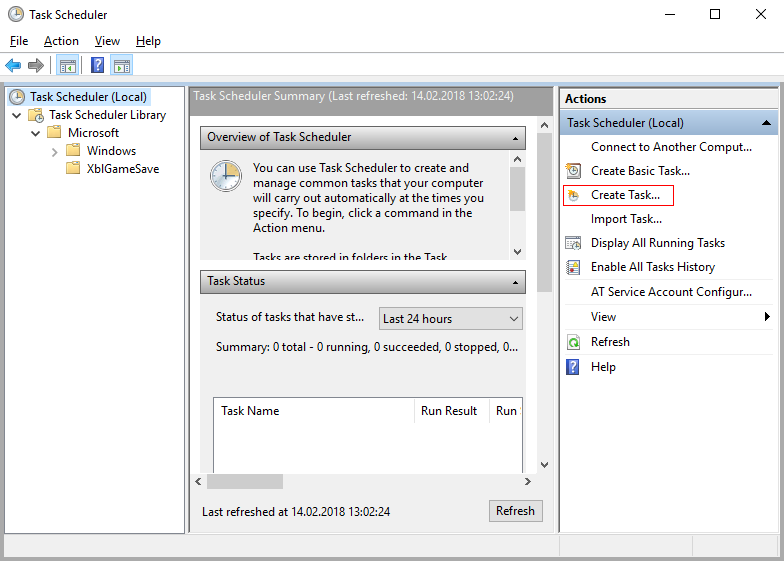Click the summary pane scroll up arrow

(x=544, y=125)
